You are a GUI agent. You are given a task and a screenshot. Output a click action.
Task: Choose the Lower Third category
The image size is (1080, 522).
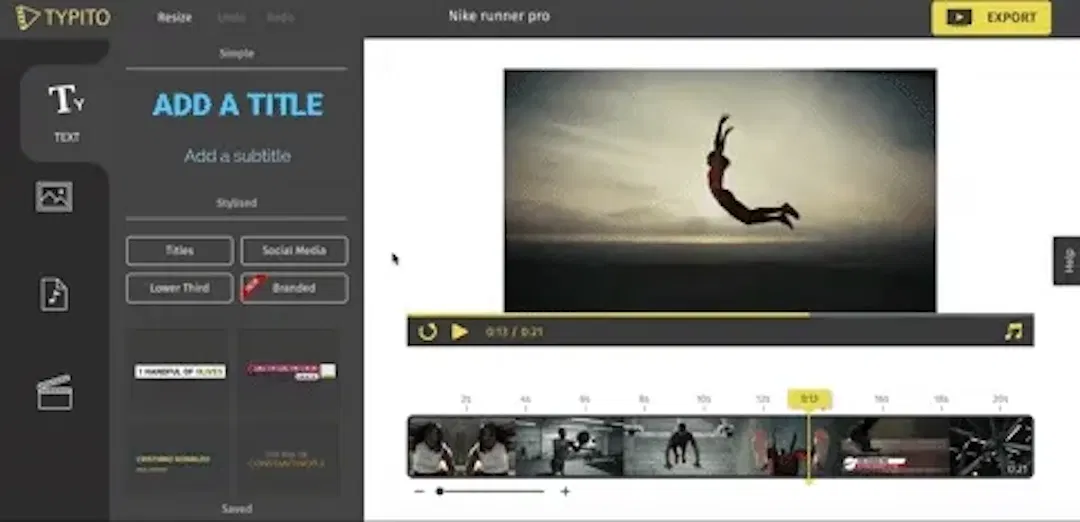pyautogui.click(x=180, y=288)
